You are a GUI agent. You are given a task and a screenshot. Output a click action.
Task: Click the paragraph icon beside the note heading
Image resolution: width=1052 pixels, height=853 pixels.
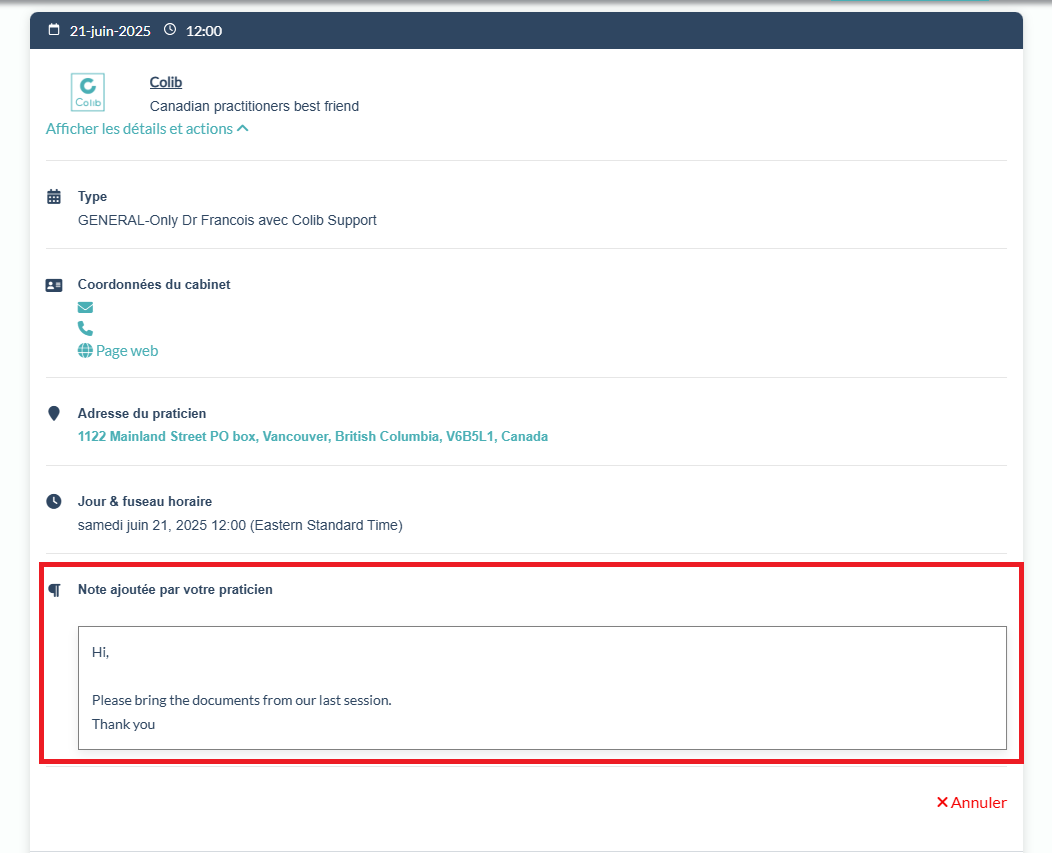pos(55,590)
